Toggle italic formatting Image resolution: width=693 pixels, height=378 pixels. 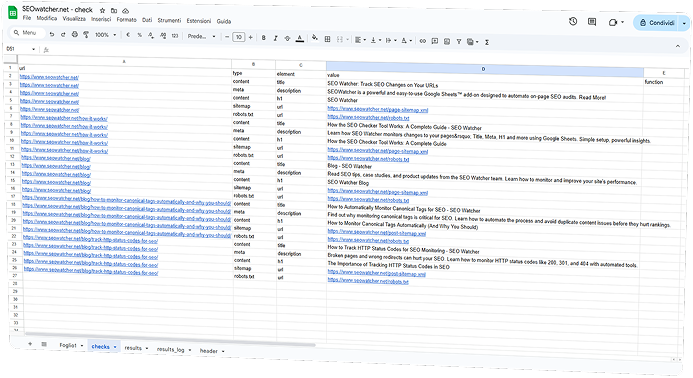tap(275, 38)
